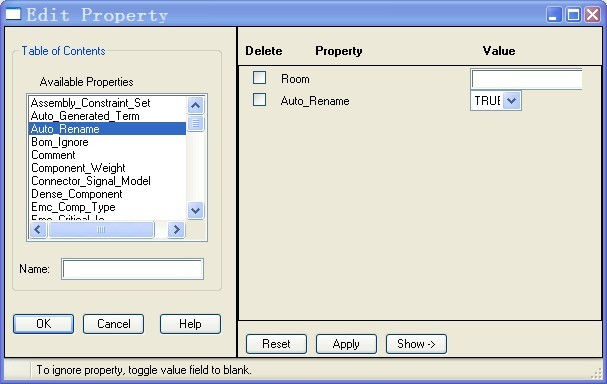This screenshot has width=607, height=384.
Task: Select Auto_Generated_Term in the list
Action: (107, 116)
